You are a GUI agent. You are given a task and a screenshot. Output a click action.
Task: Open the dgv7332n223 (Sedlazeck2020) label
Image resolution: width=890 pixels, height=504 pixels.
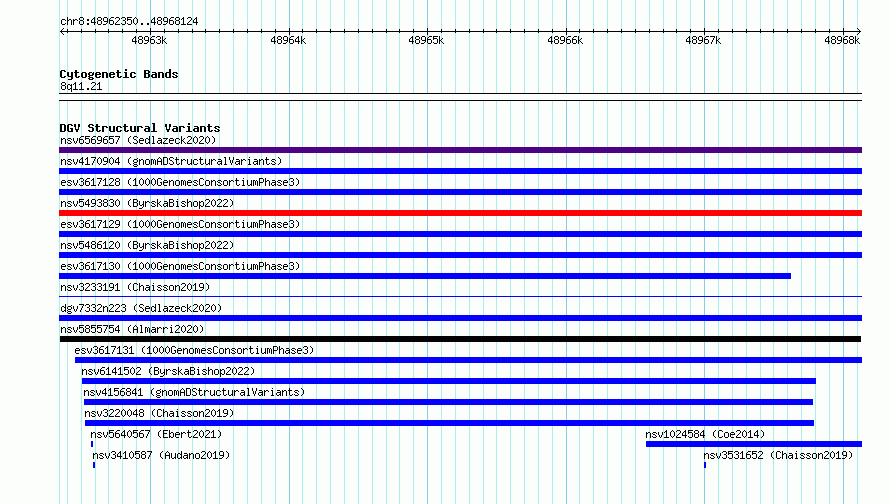141,308
